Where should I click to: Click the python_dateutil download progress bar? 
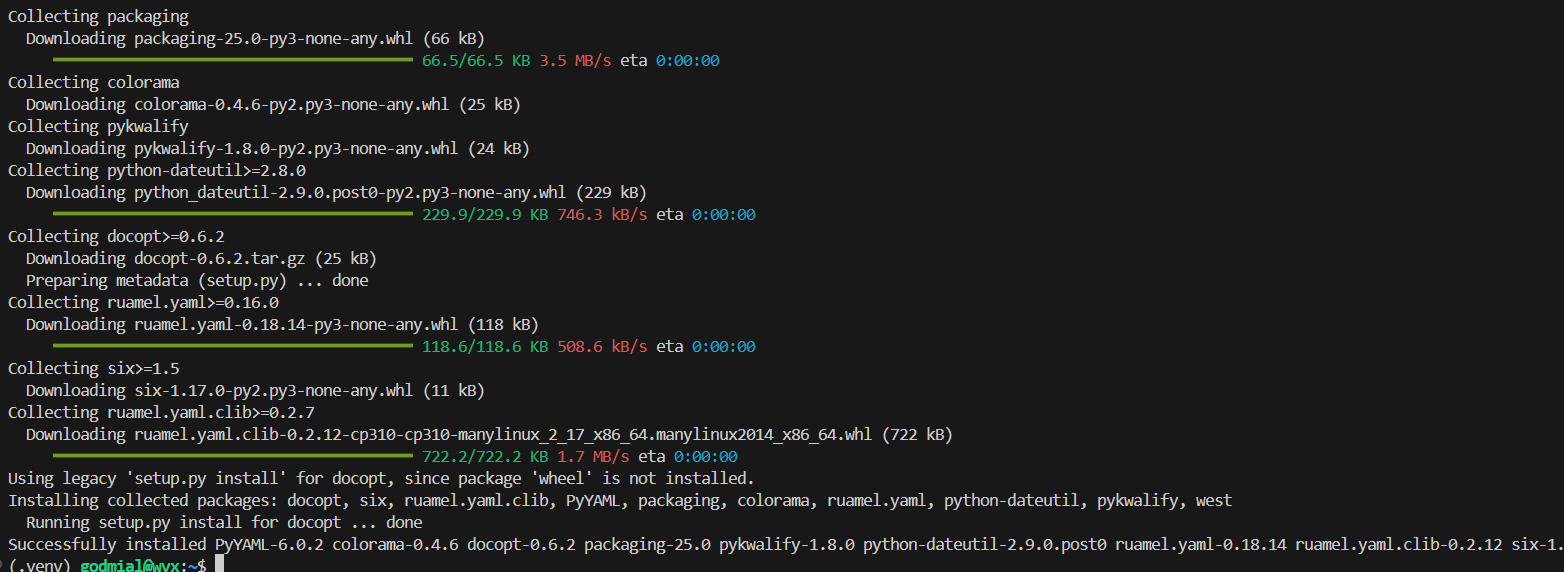pyautogui.click(x=232, y=215)
